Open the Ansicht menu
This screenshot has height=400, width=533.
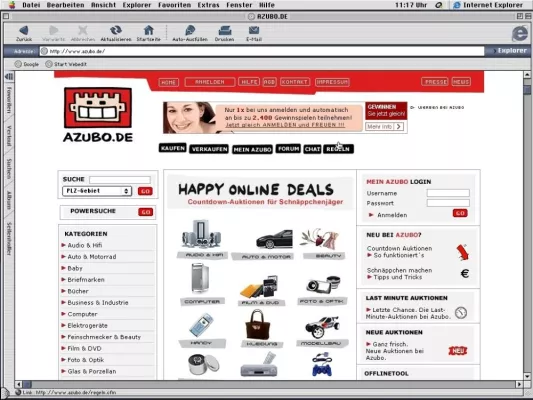point(103,5)
